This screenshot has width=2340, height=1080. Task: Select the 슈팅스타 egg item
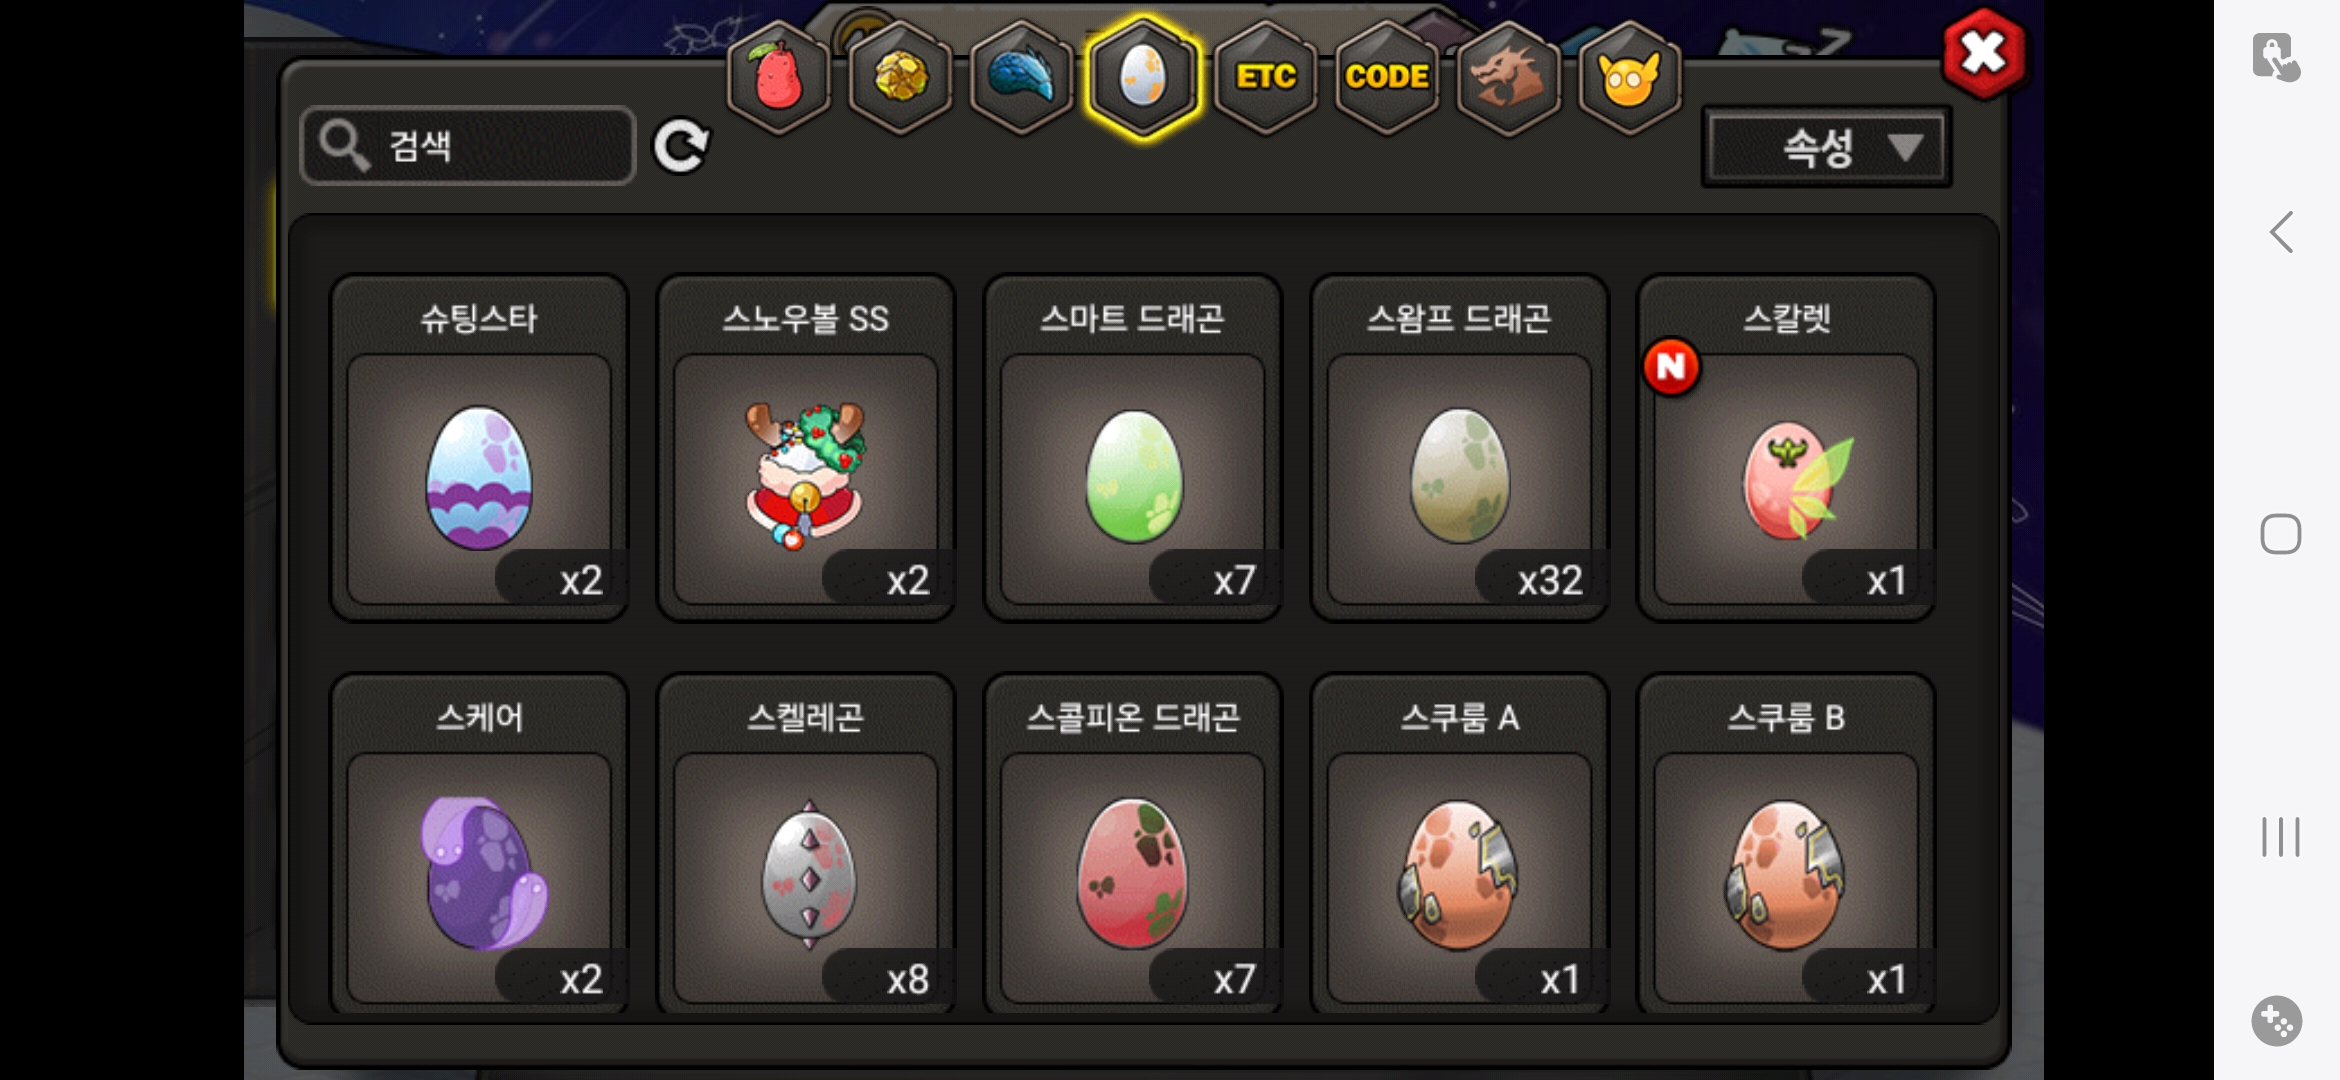479,448
